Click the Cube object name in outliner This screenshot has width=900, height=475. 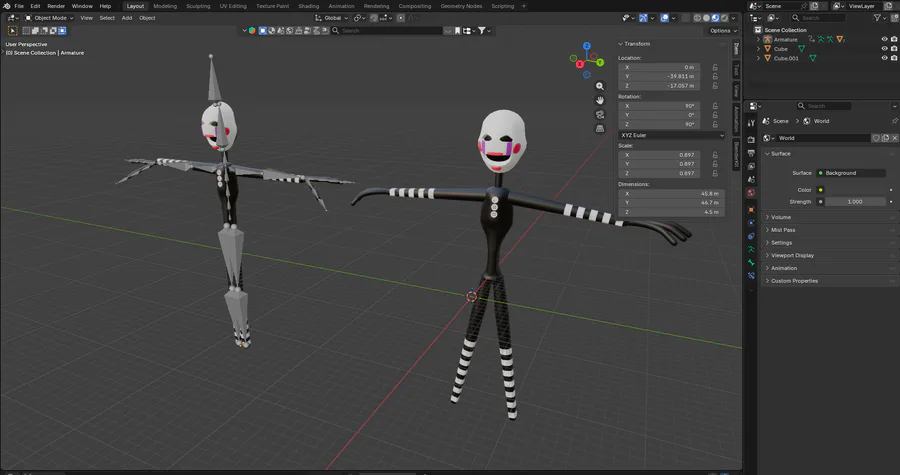point(781,49)
